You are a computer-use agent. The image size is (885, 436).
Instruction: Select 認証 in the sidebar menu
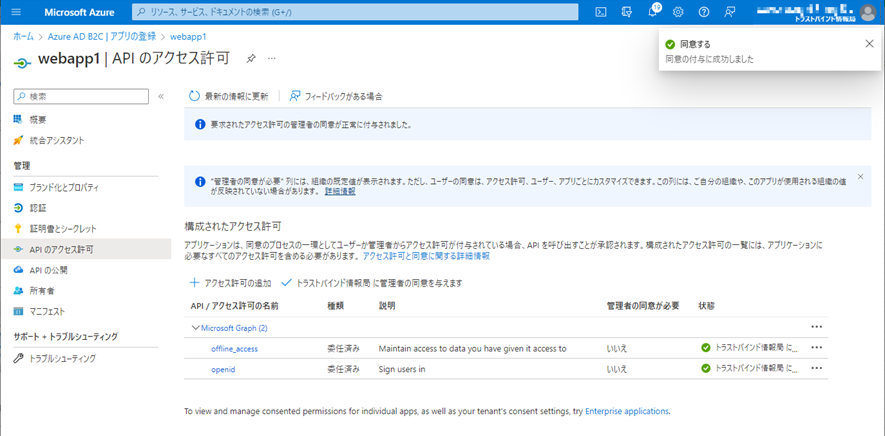coord(38,208)
